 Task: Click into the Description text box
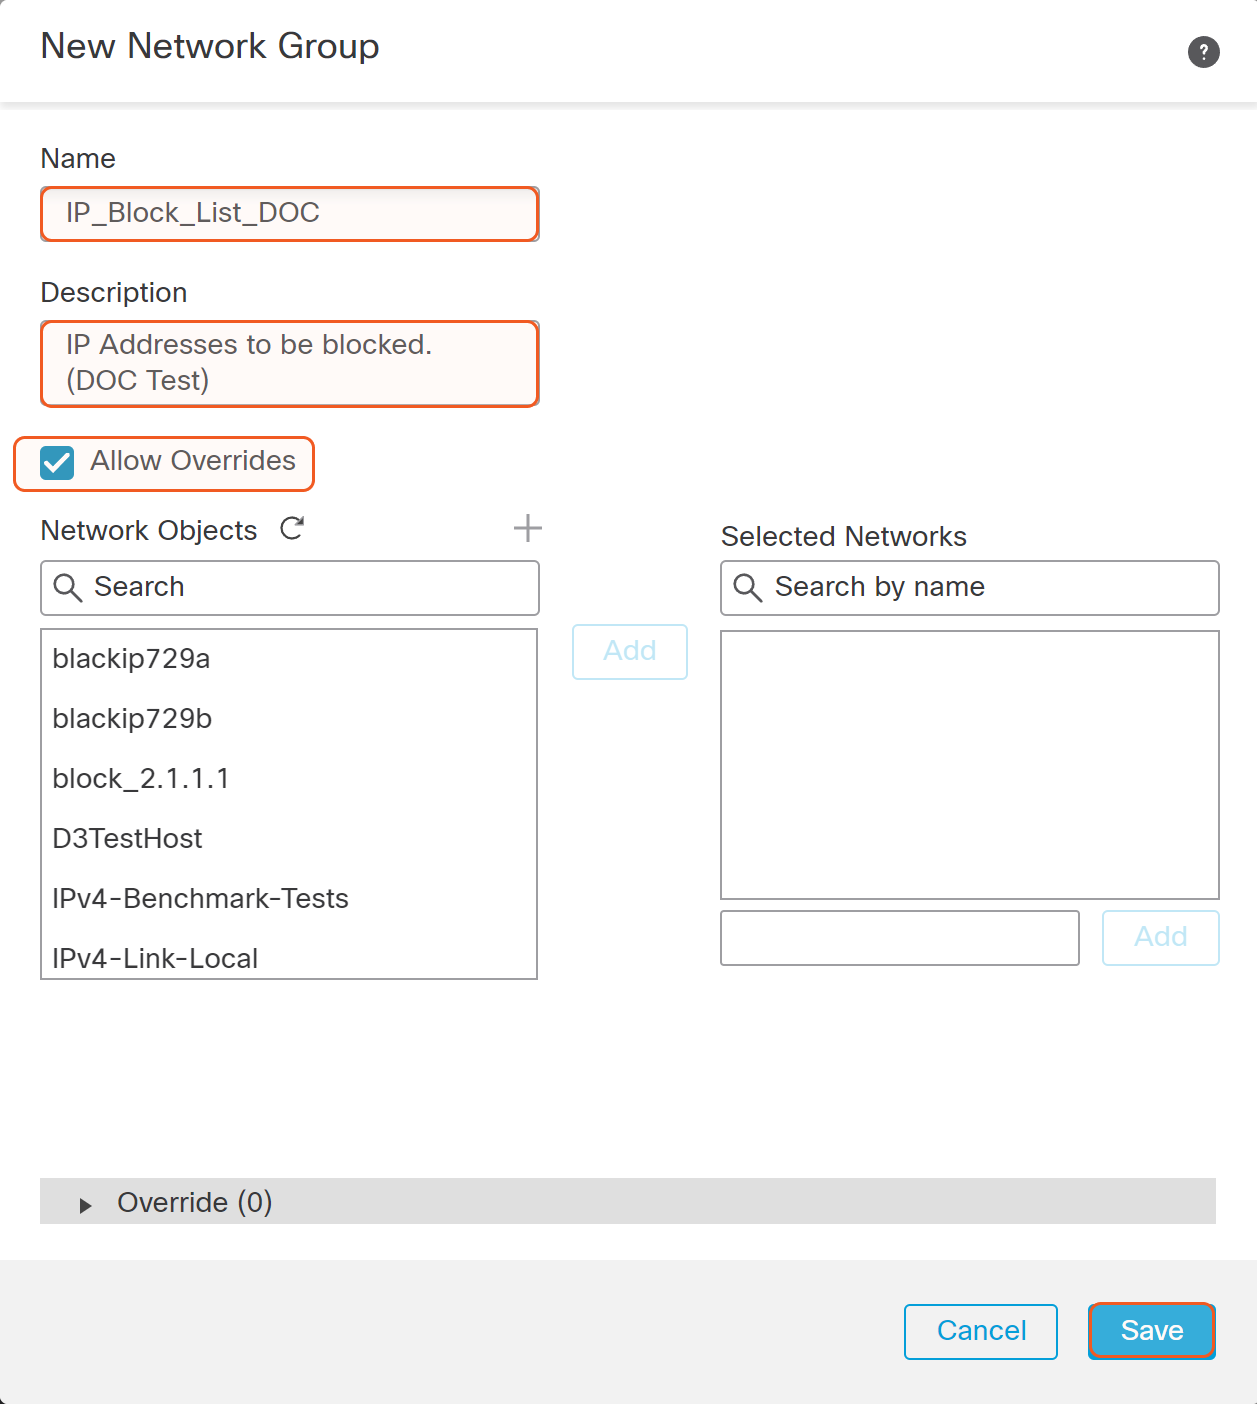pyautogui.click(x=290, y=363)
